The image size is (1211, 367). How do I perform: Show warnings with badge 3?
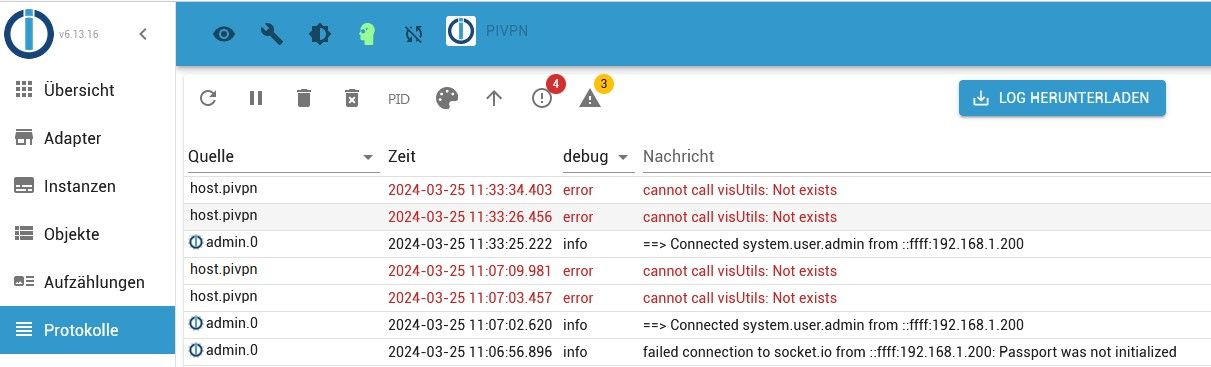pos(590,98)
